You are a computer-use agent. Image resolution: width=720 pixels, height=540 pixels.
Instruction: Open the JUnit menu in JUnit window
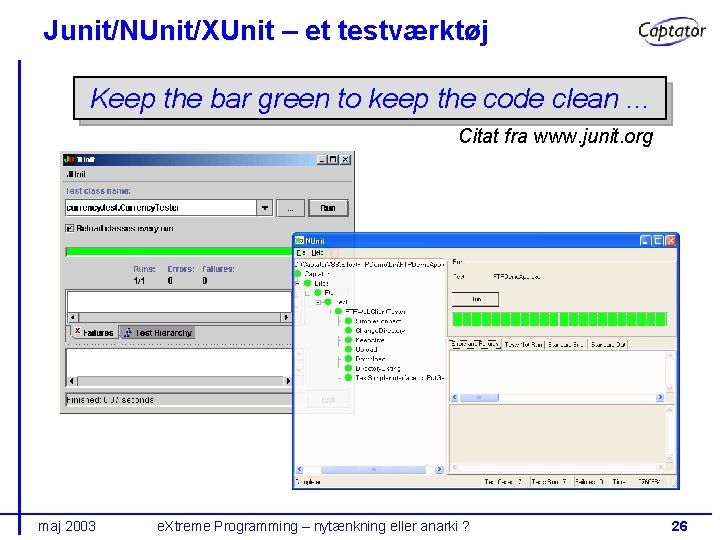(76, 174)
